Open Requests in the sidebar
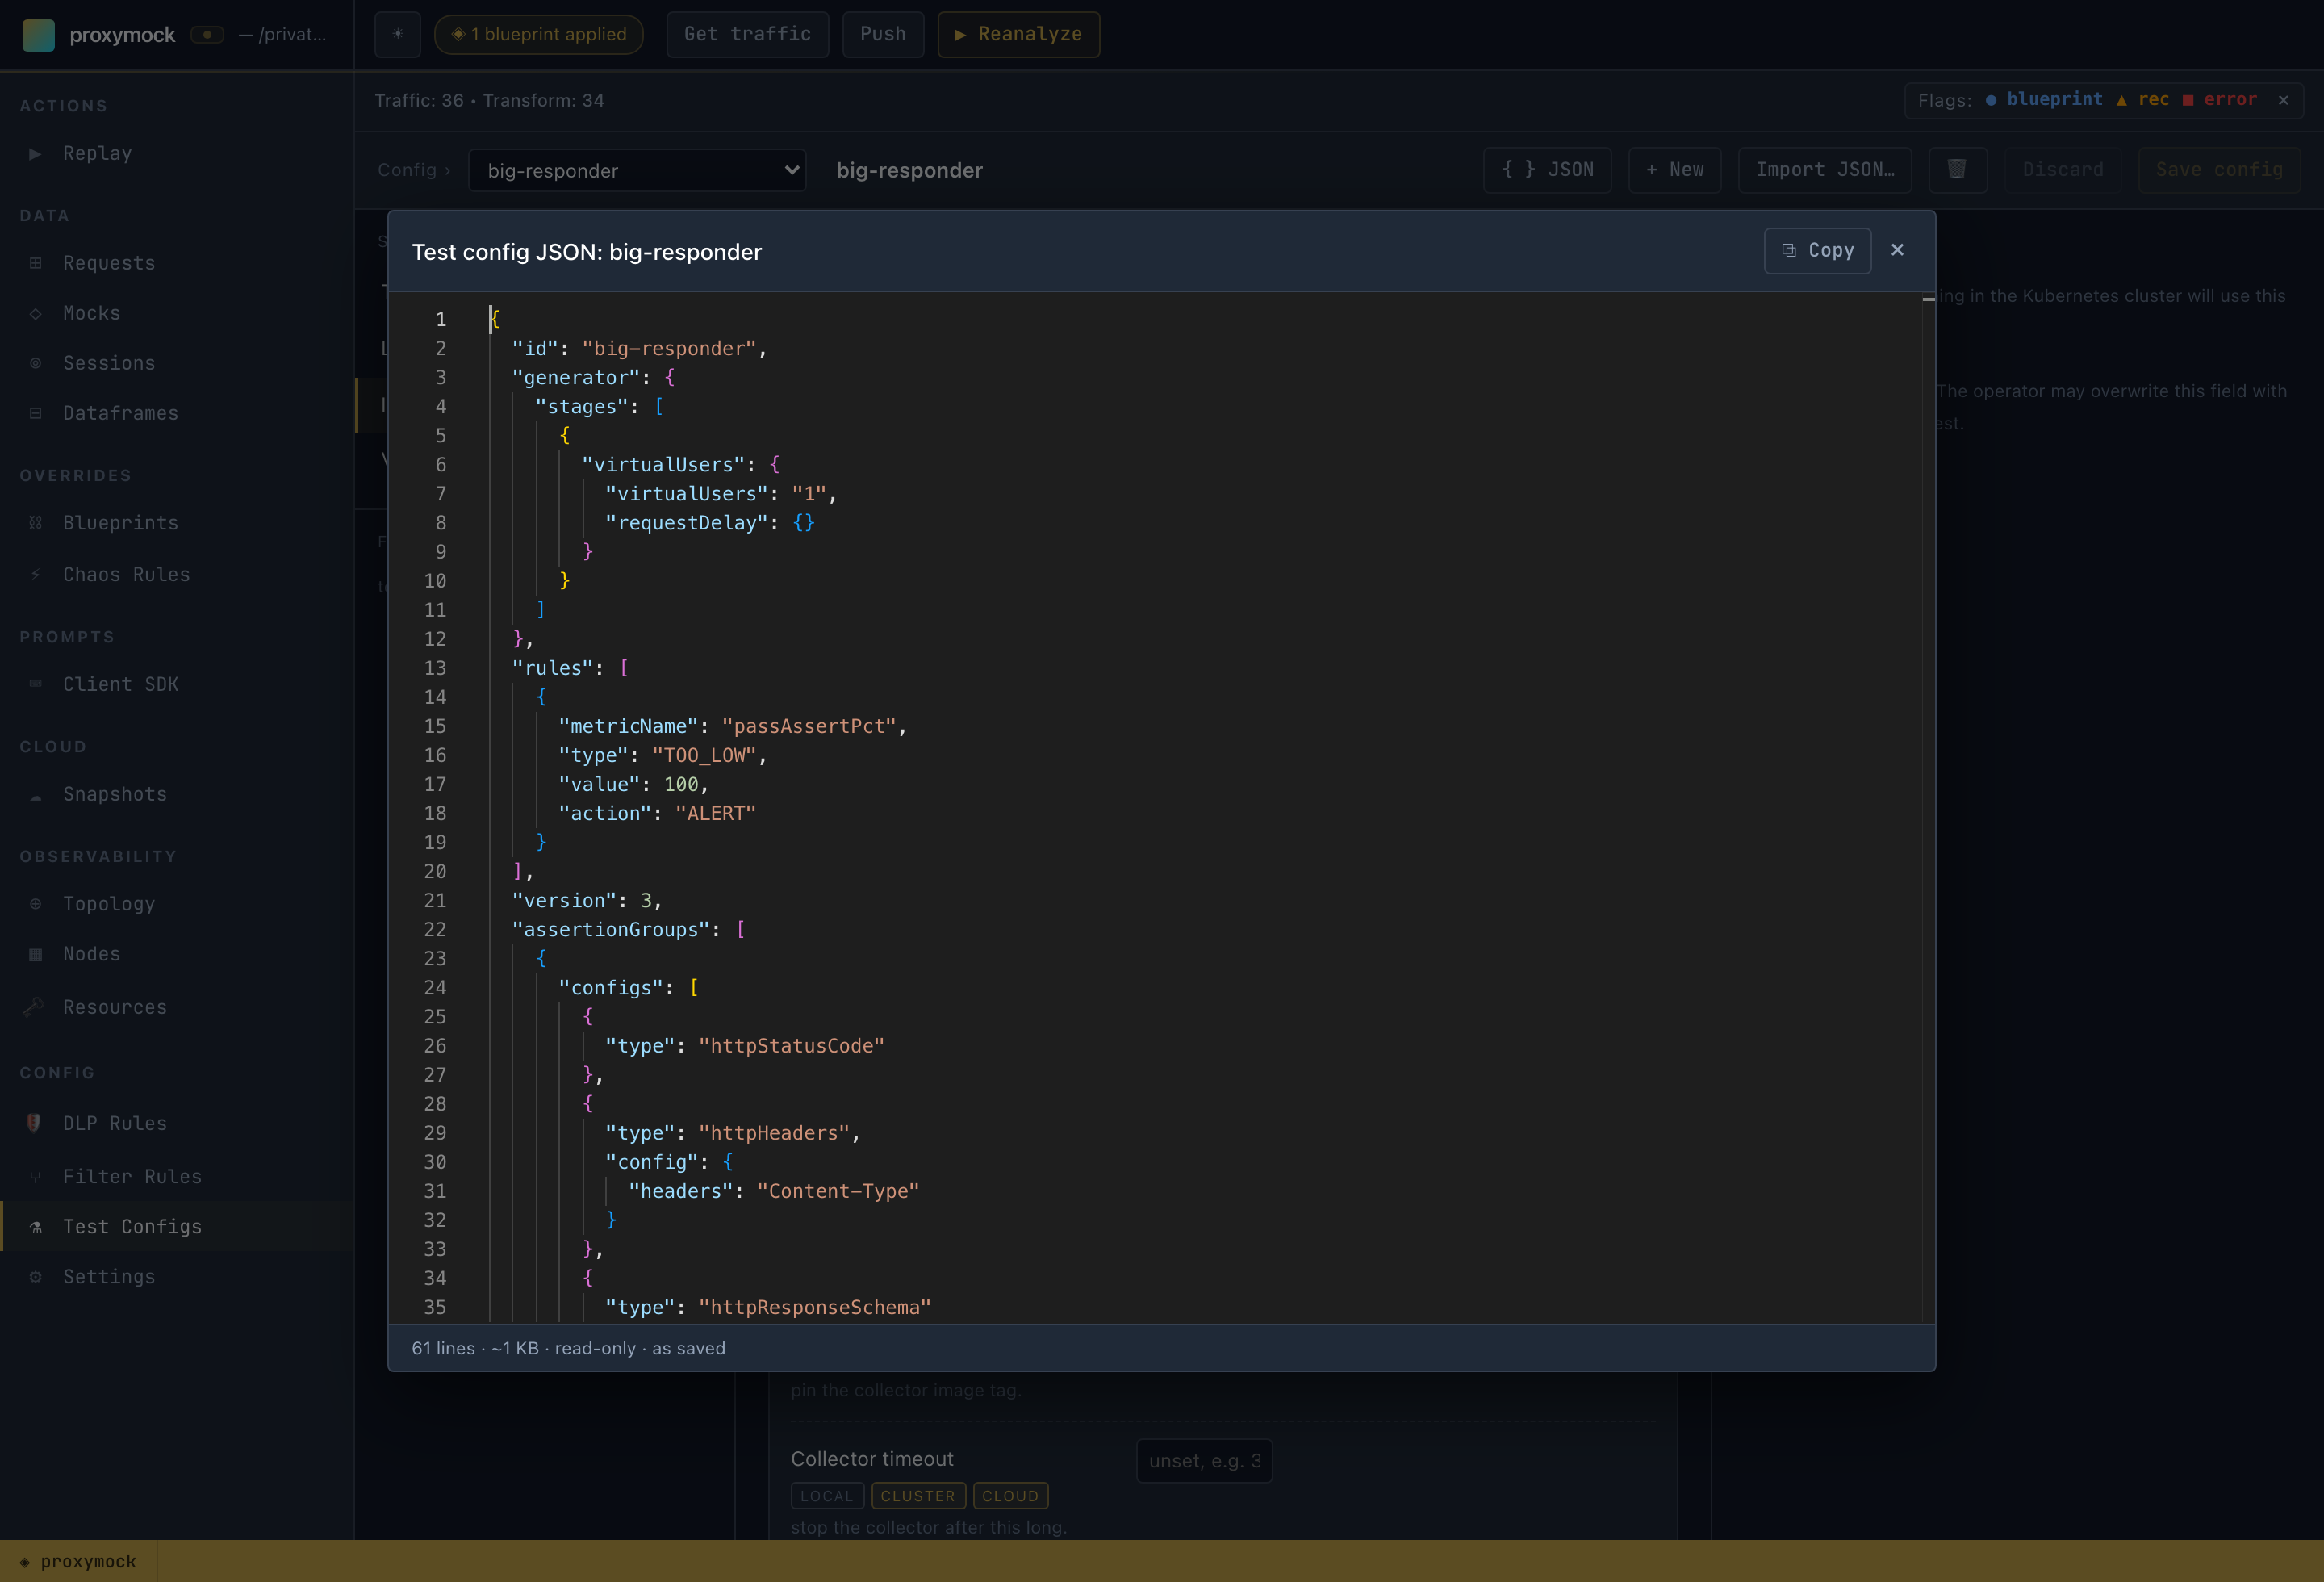Image resolution: width=2324 pixels, height=1582 pixels. click(x=177, y=263)
